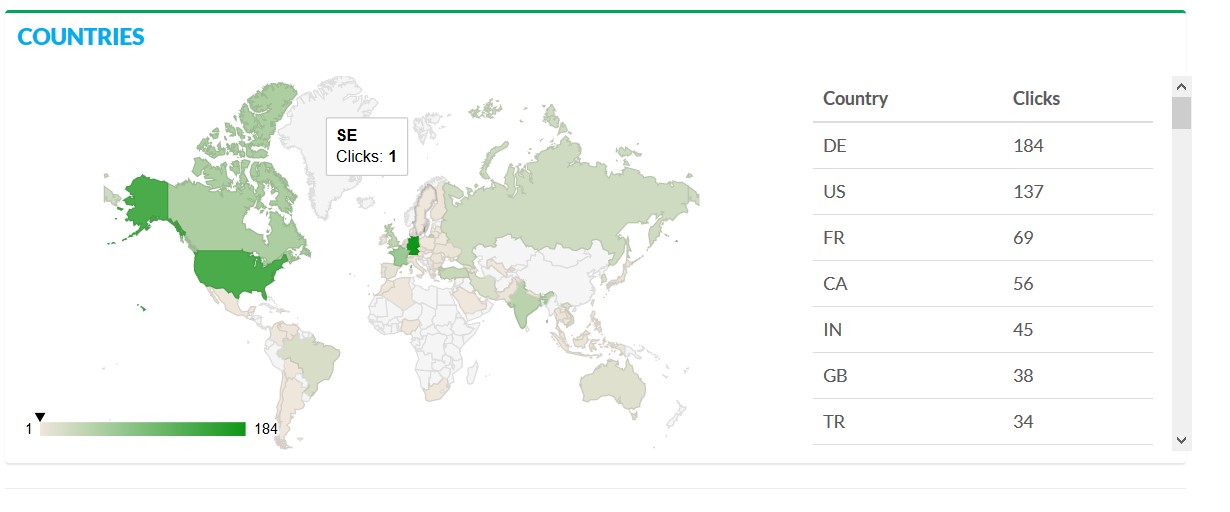
Task: Choose the FR row in country table
Action: pos(982,238)
